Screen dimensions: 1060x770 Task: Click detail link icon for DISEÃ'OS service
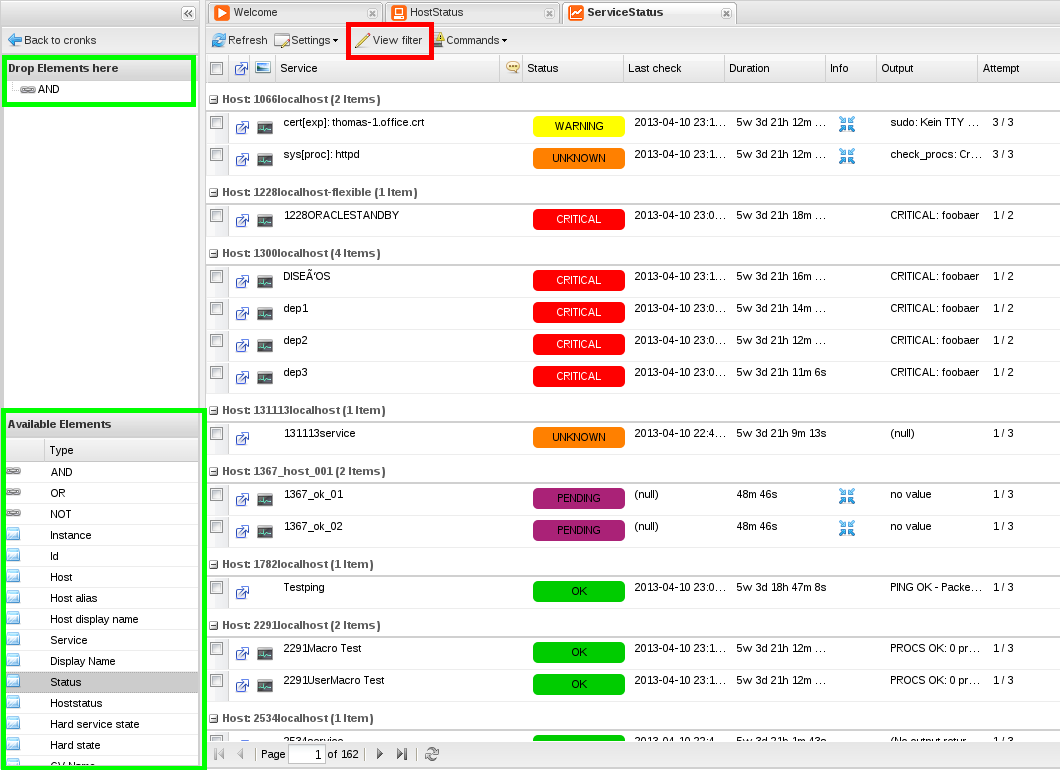tap(242, 281)
